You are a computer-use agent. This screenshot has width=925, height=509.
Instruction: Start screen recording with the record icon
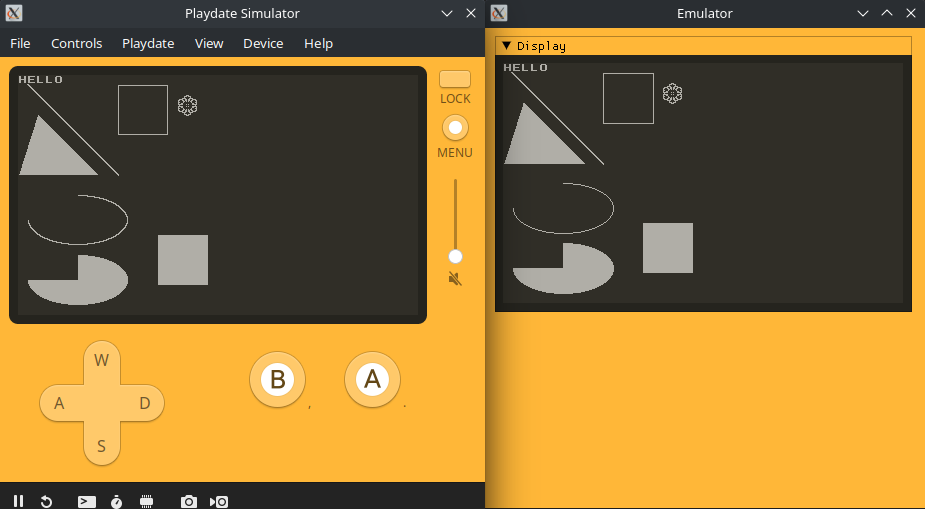[x=219, y=501]
